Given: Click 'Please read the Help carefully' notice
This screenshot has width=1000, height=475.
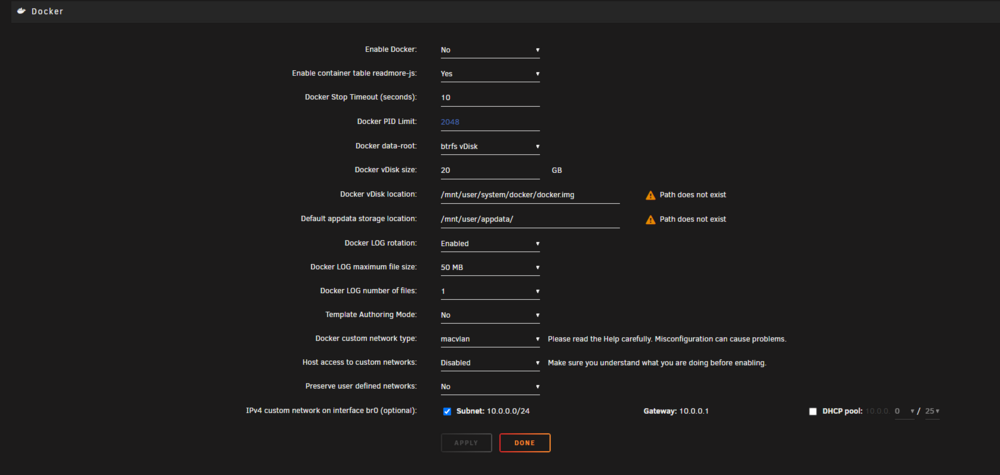Looking at the screenshot, I should (x=667, y=339).
